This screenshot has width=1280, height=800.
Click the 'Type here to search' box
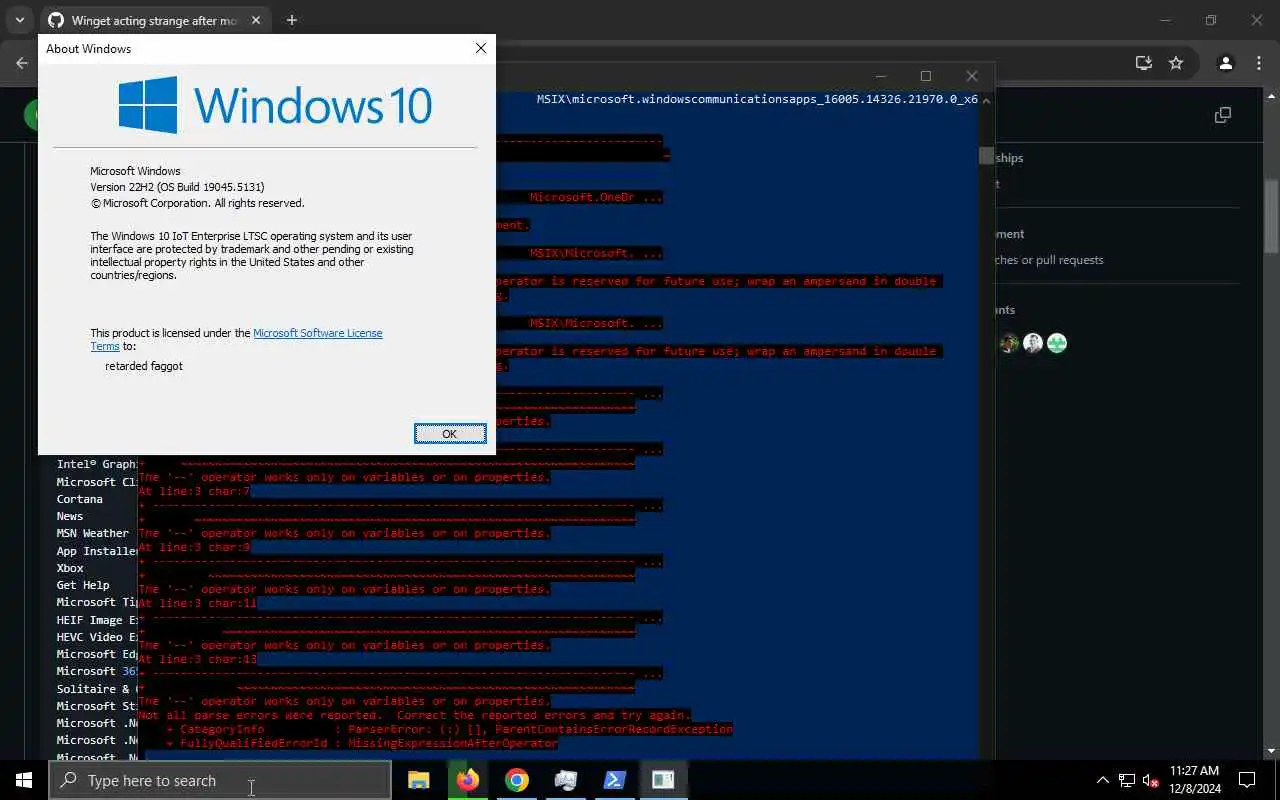pos(220,780)
